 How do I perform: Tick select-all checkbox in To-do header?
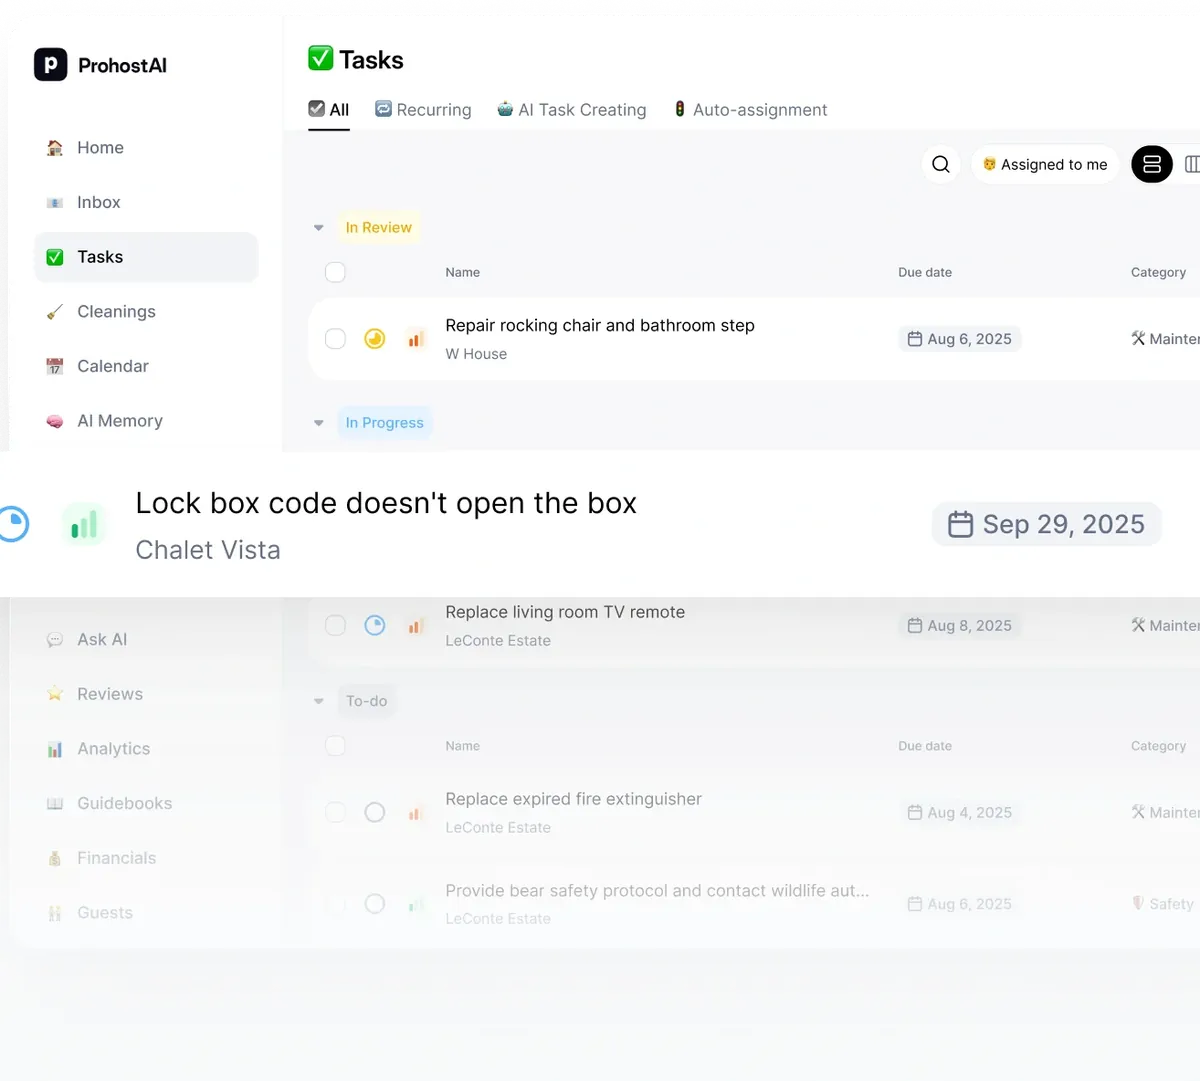pyautogui.click(x=336, y=746)
